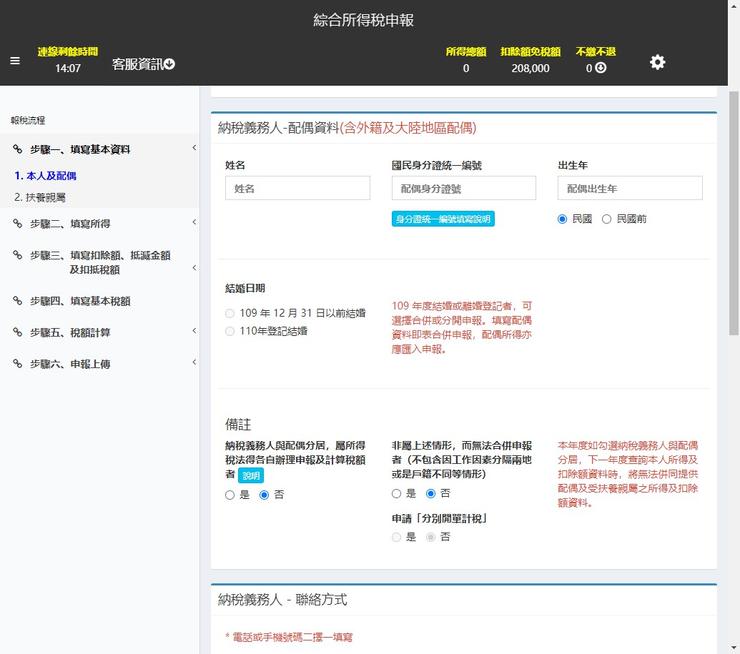740x654 pixels.
Task: Click the 身分證統一編號填寫說明 button
Action: tap(443, 219)
